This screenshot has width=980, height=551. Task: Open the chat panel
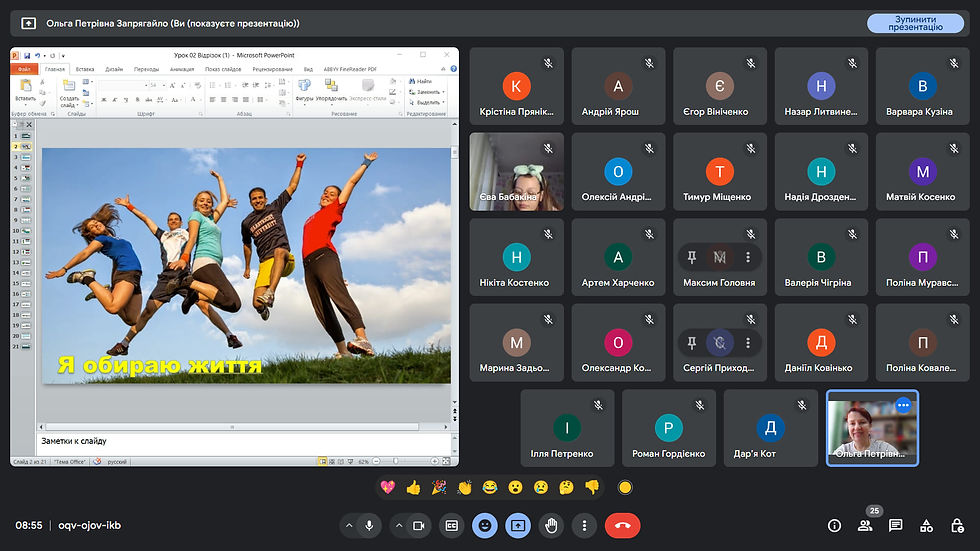tap(896, 526)
